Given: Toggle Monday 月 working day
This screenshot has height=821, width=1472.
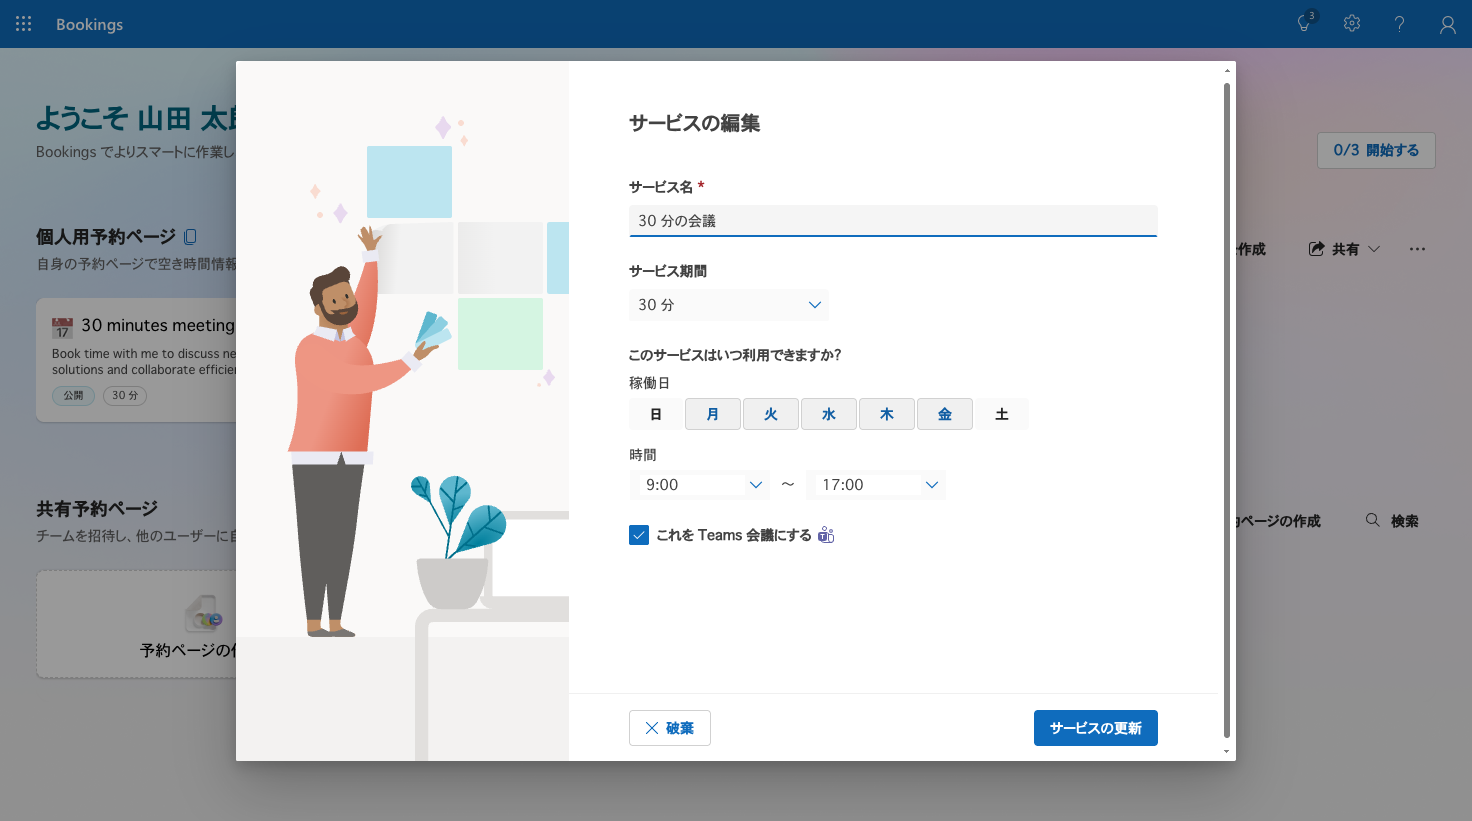Looking at the screenshot, I should [713, 414].
